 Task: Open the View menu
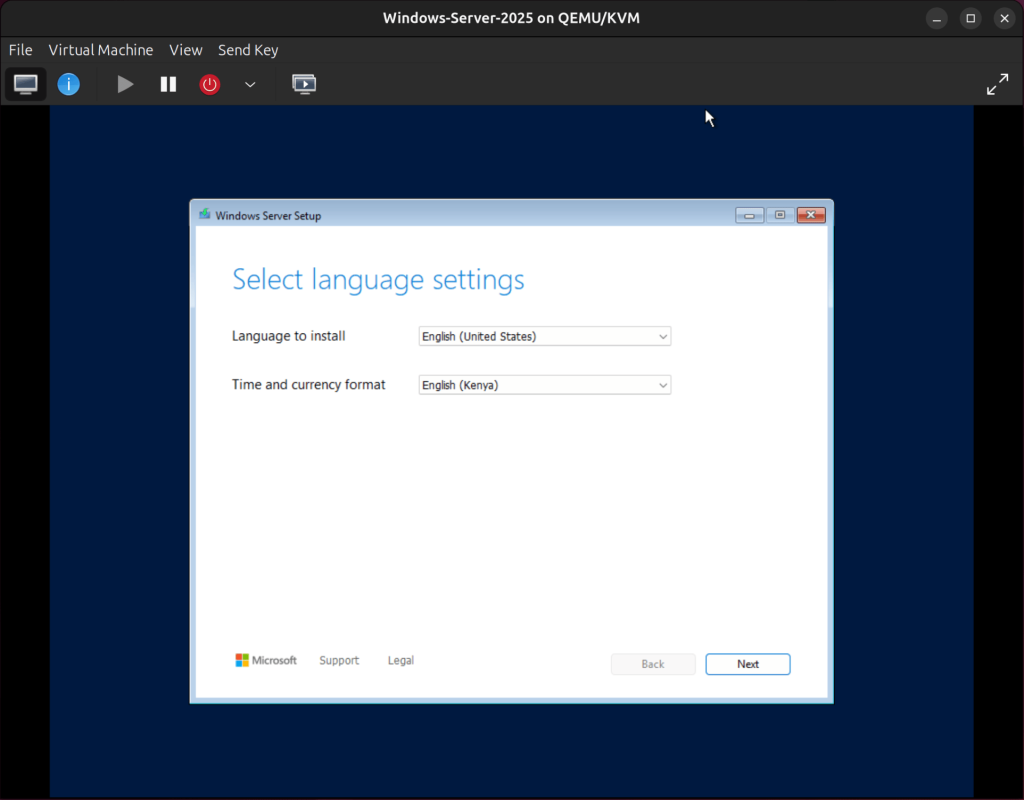click(x=185, y=49)
